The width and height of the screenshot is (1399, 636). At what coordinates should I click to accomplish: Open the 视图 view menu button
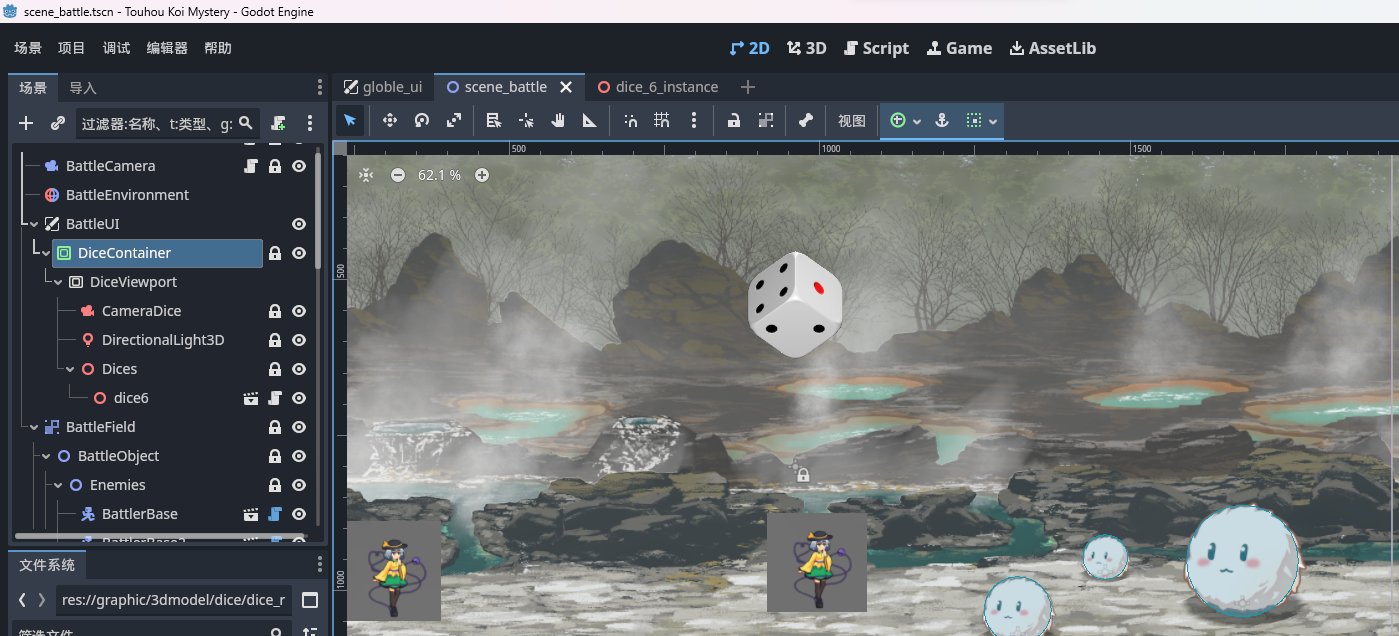(x=852, y=121)
